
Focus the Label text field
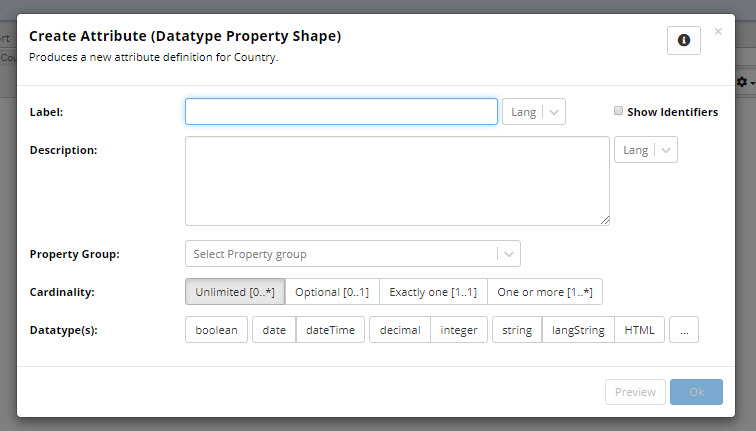point(341,112)
